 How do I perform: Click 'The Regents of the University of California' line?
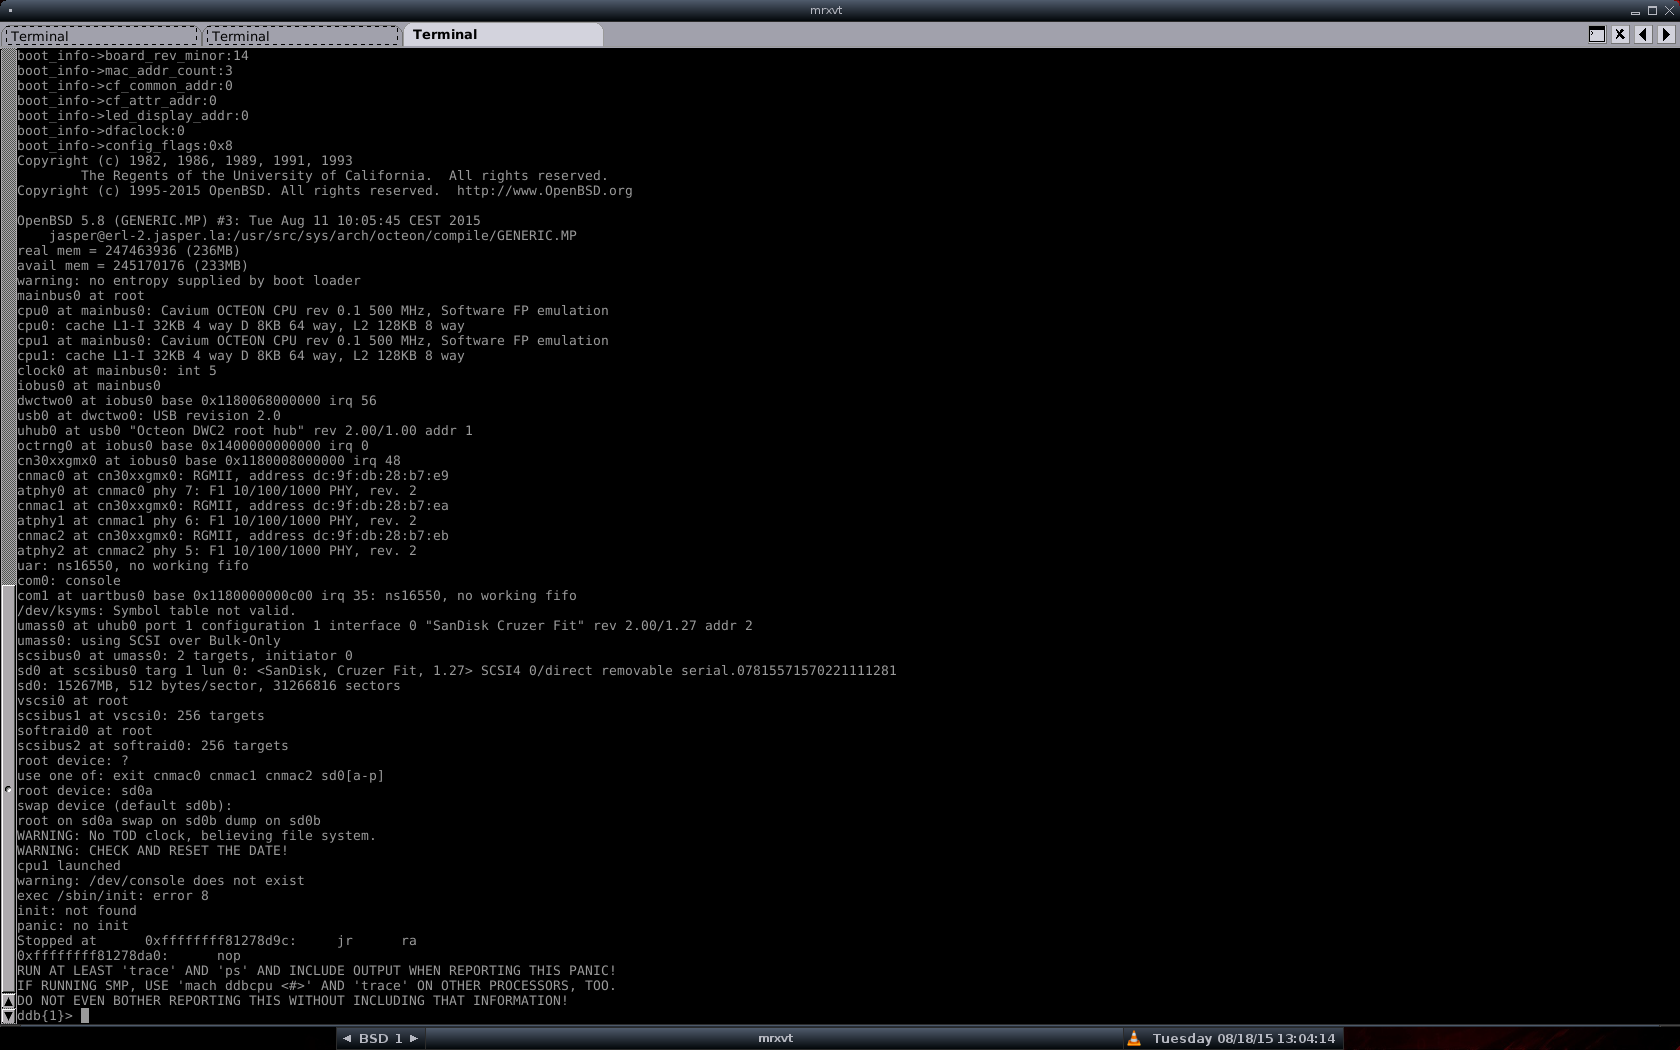point(345,176)
